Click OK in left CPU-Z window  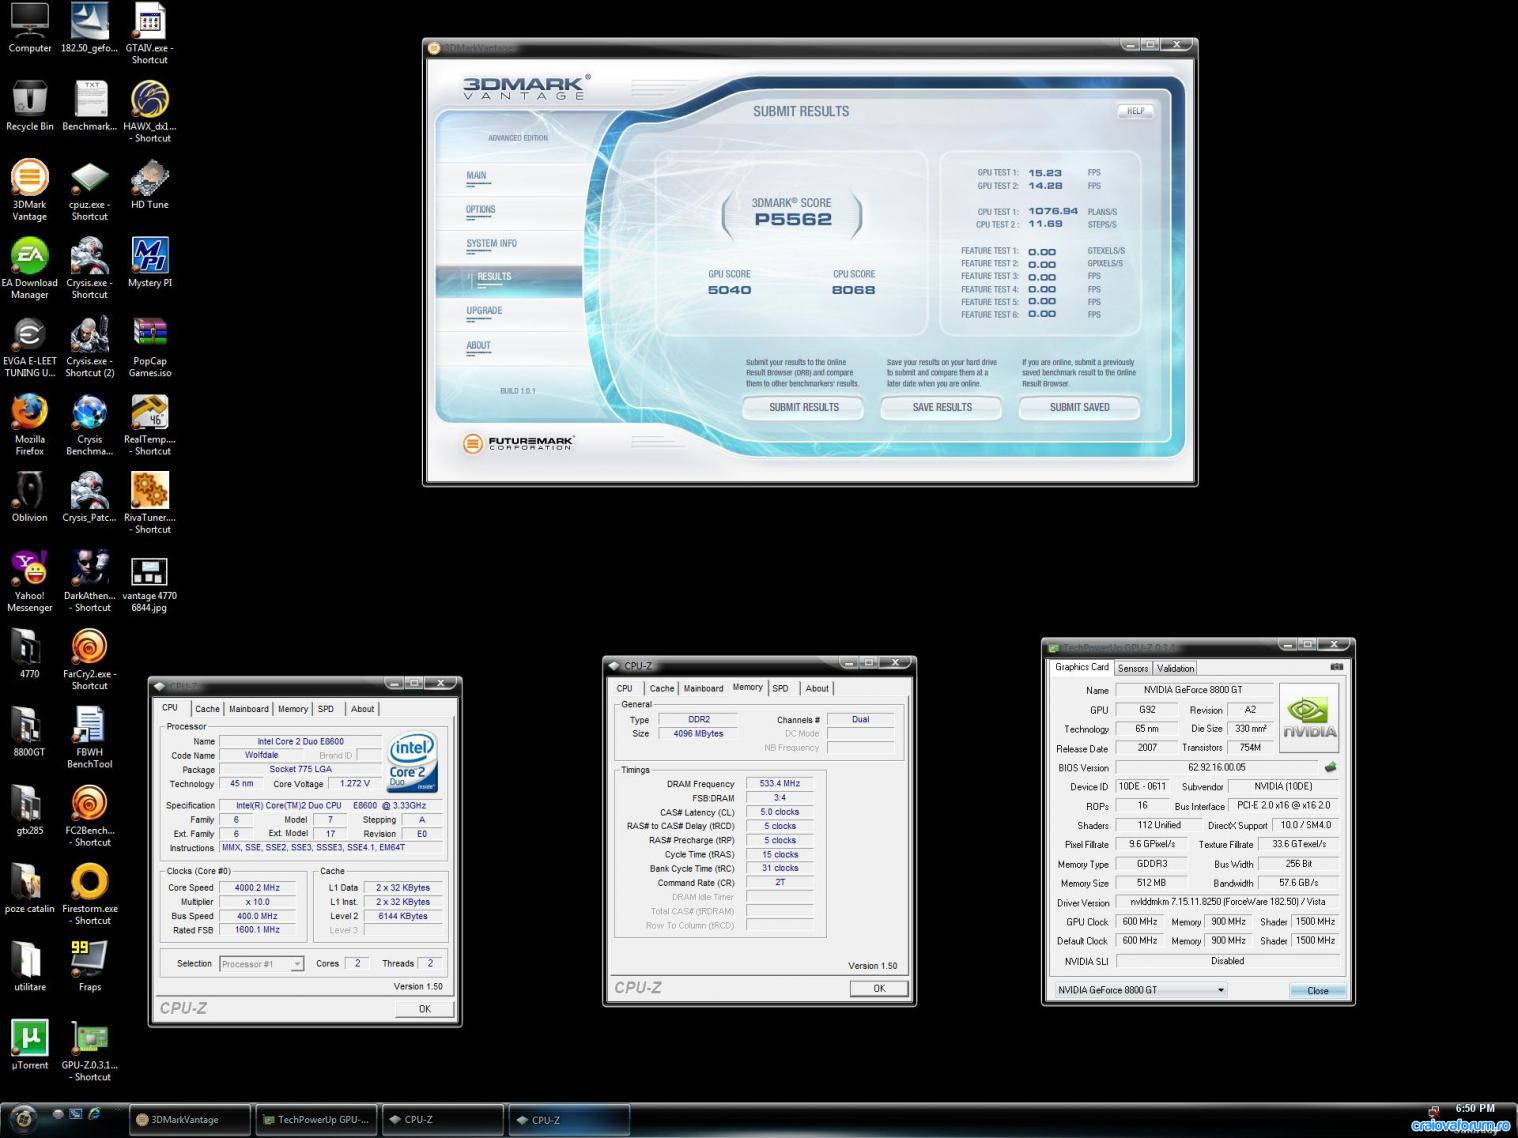(424, 1009)
